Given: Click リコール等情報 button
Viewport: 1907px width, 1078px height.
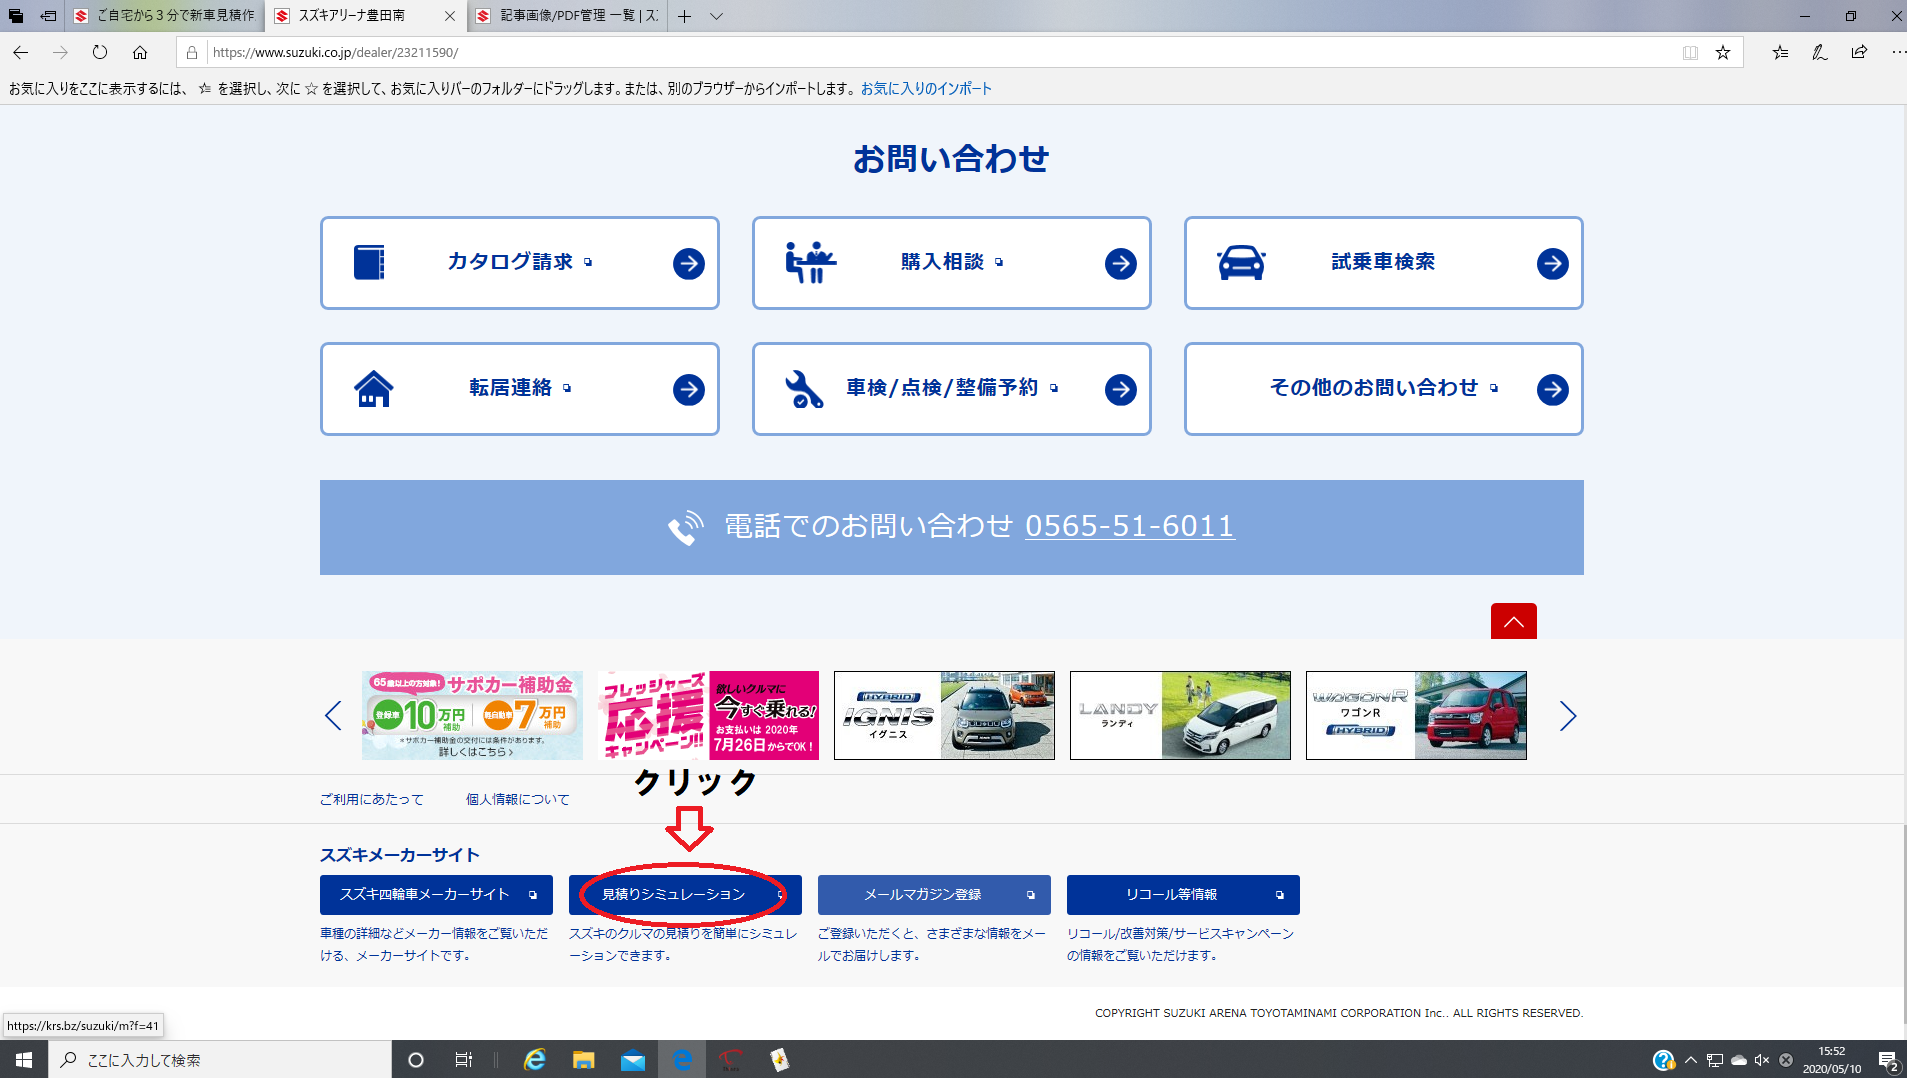Looking at the screenshot, I should click(x=1183, y=894).
